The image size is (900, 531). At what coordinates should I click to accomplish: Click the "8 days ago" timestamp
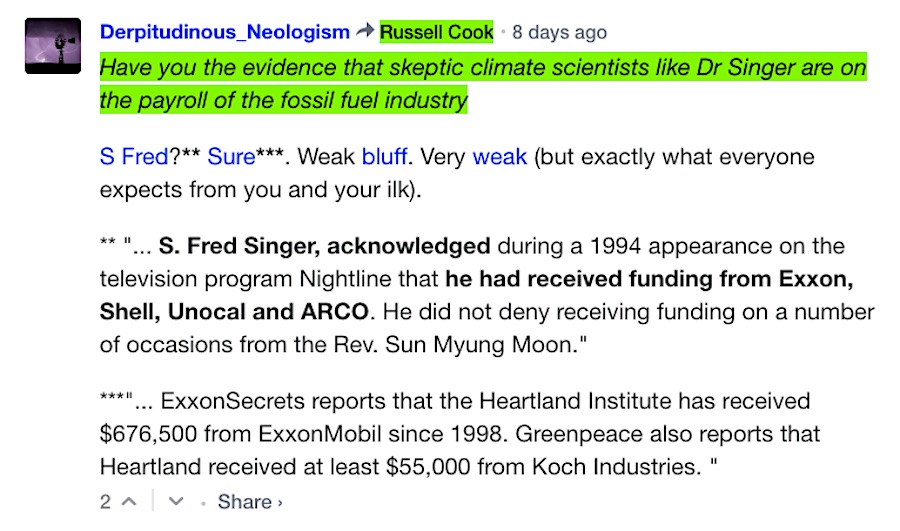(x=559, y=32)
